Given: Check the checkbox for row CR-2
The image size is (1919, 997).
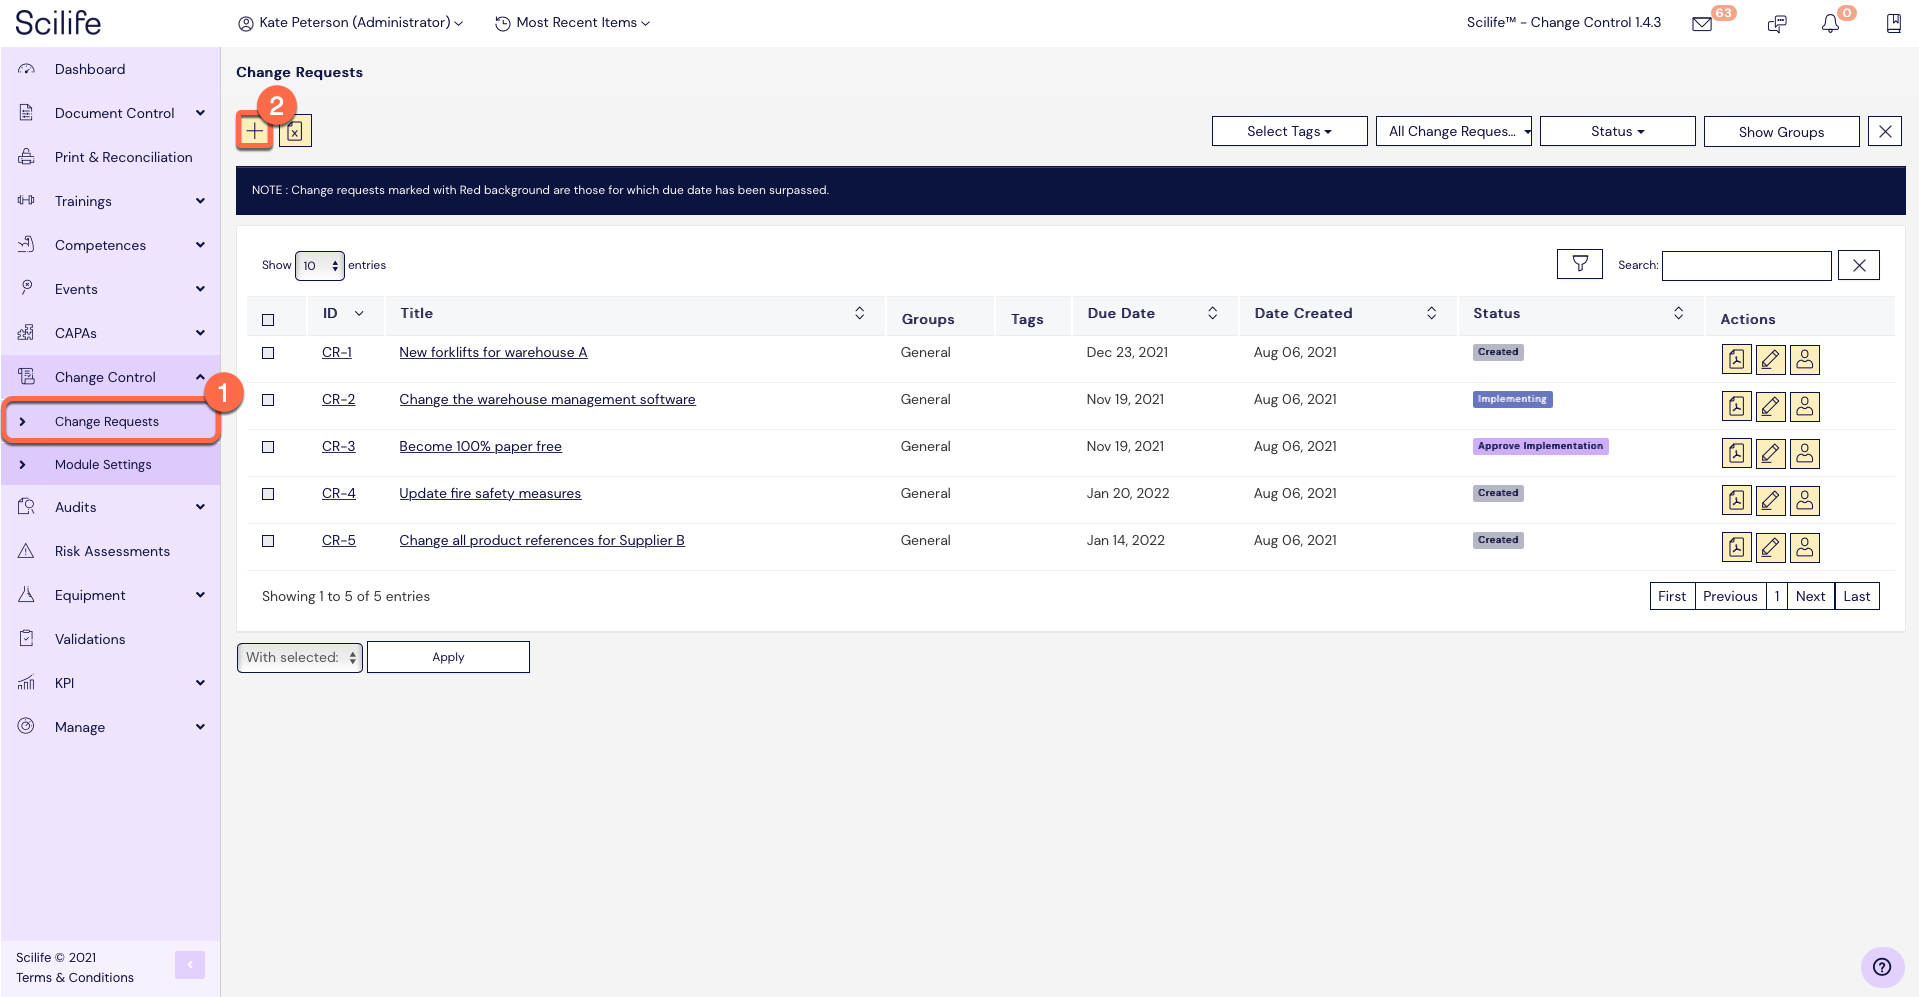Looking at the screenshot, I should (267, 400).
